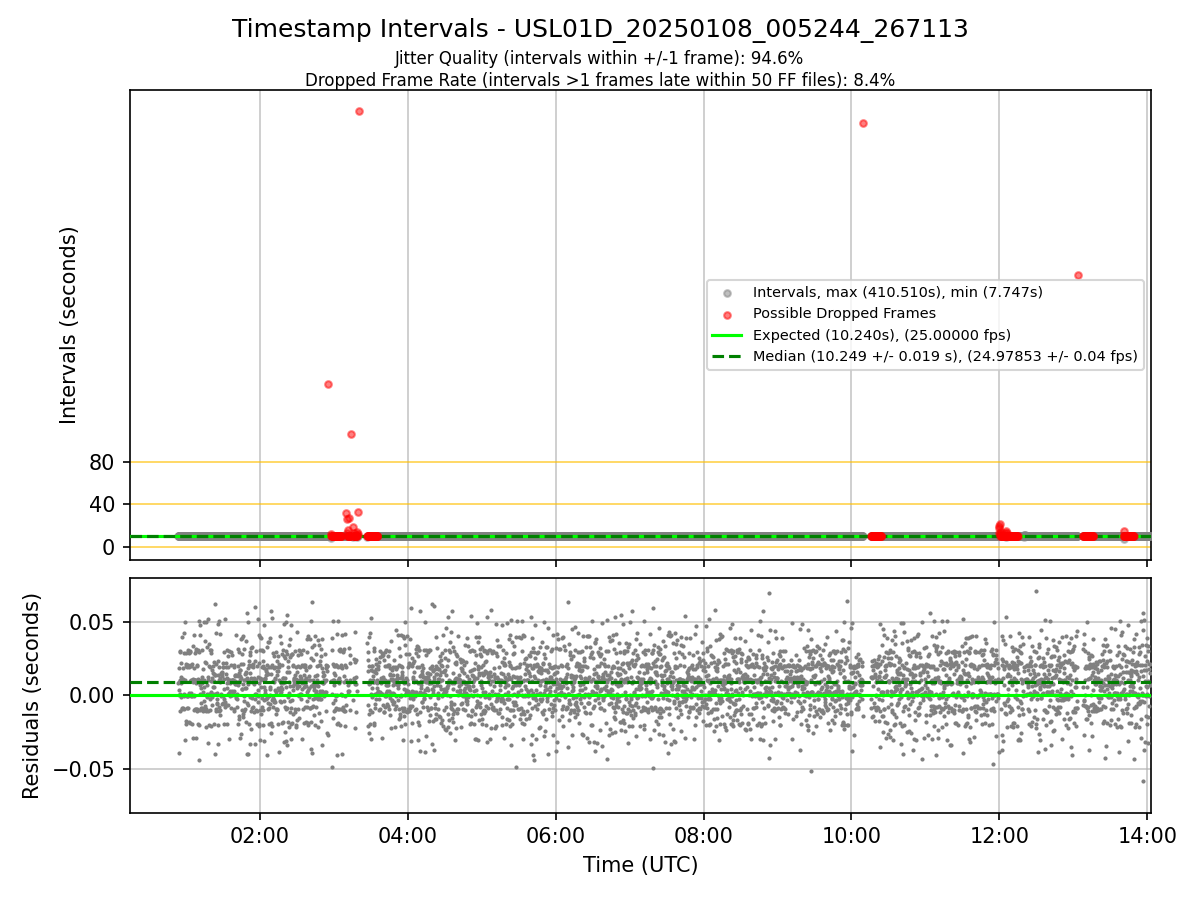
Task: Click the 'Dropped Frame Rate' subtitle line showing 8.4%
Action: point(600,80)
